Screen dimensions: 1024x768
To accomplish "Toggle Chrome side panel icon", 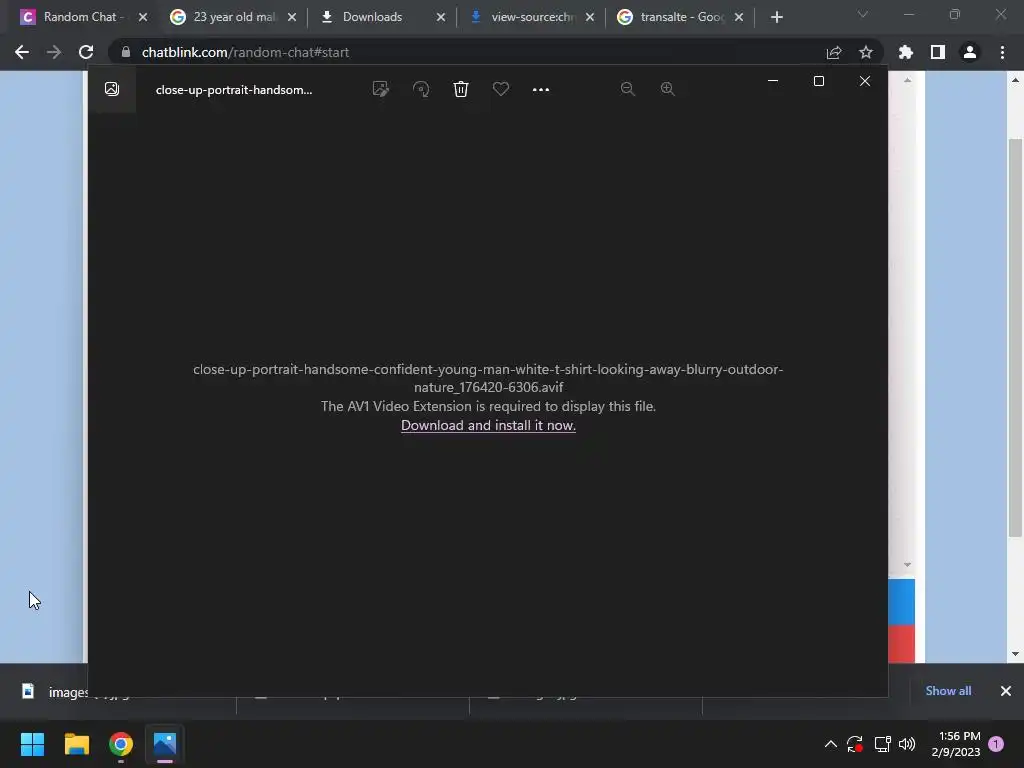I will (x=938, y=52).
